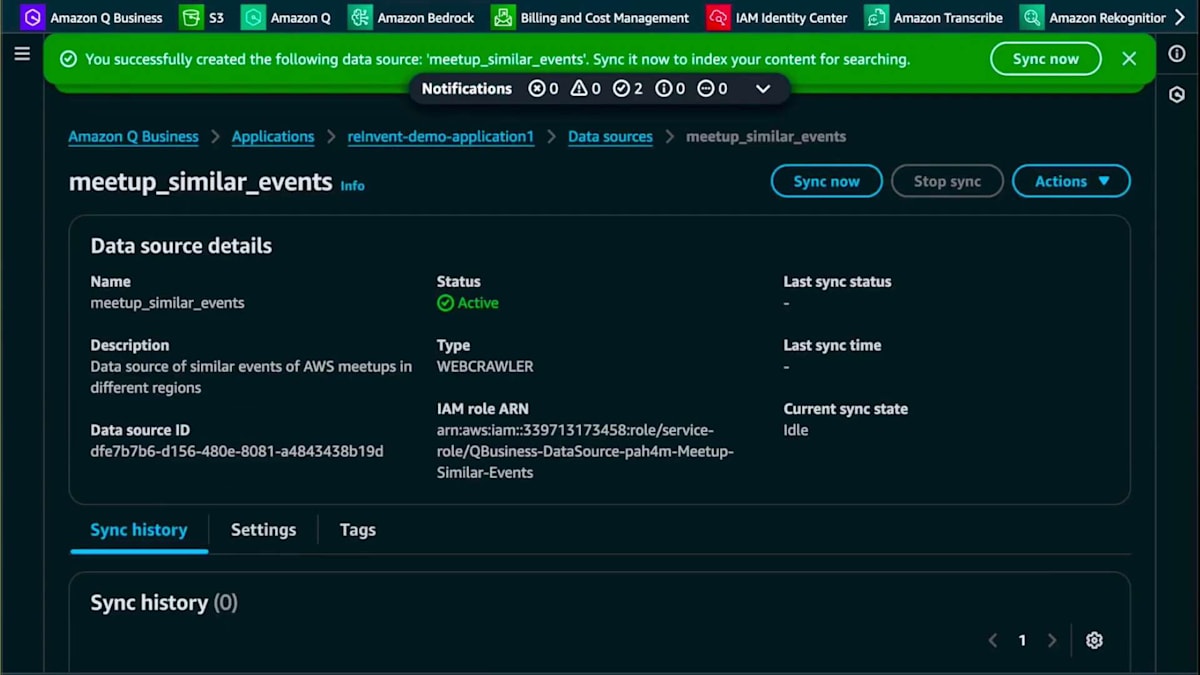
Task: Click the WEBCRAWLER type value
Action: (485, 367)
